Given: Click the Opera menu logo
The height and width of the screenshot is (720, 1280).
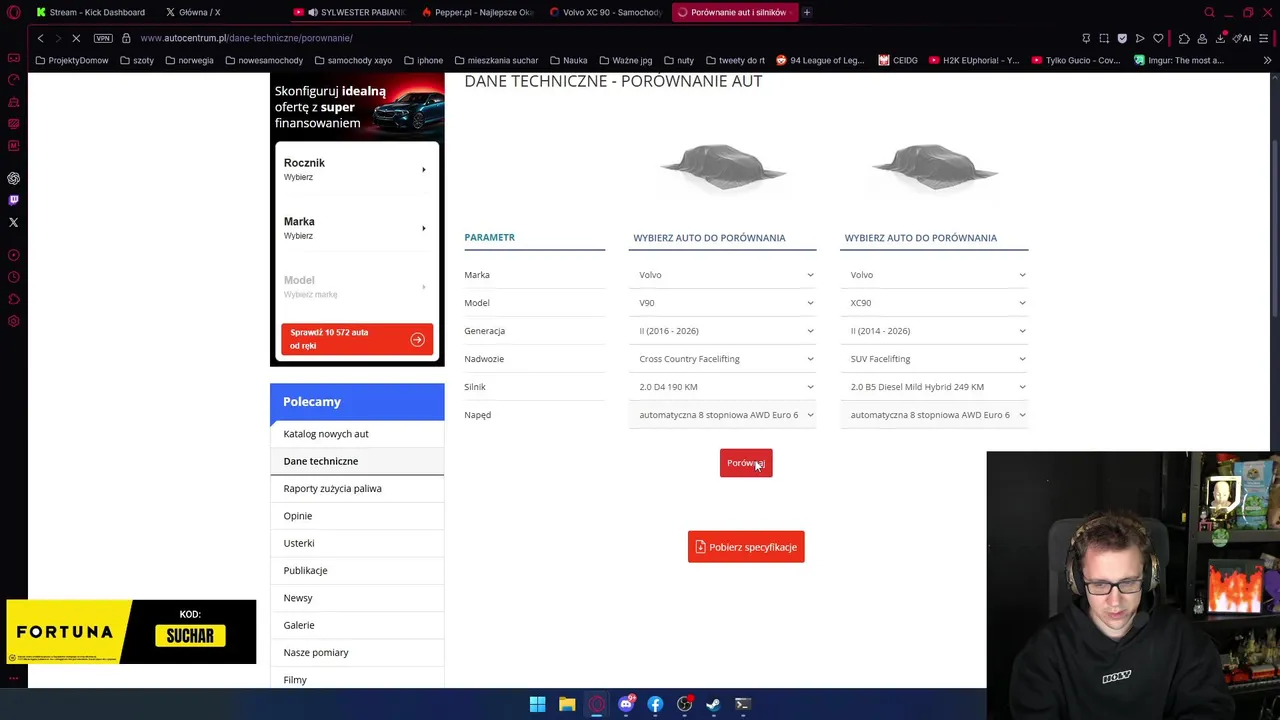Looking at the screenshot, I should click(13, 12).
